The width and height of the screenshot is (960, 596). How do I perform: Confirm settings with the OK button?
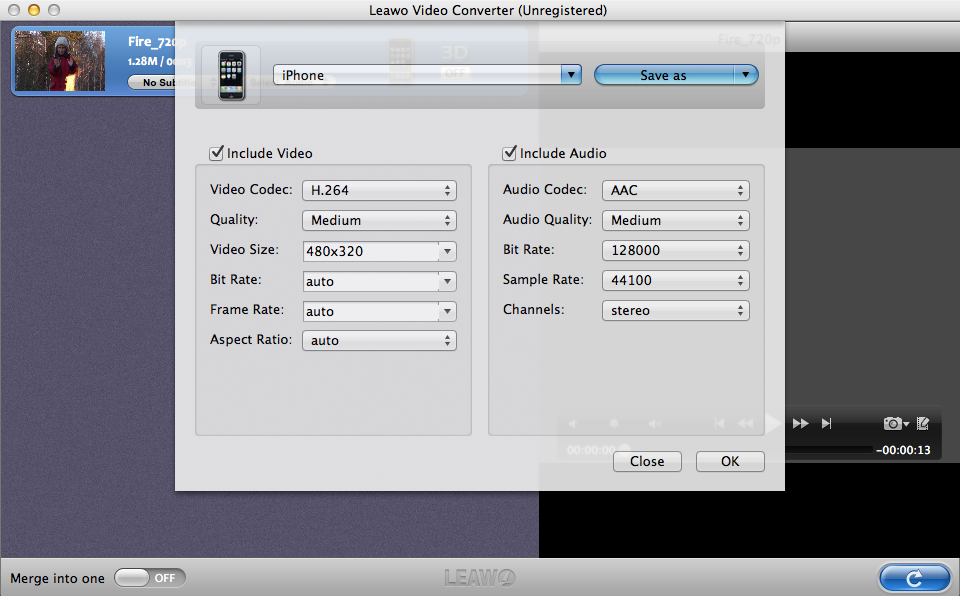pyautogui.click(x=730, y=461)
